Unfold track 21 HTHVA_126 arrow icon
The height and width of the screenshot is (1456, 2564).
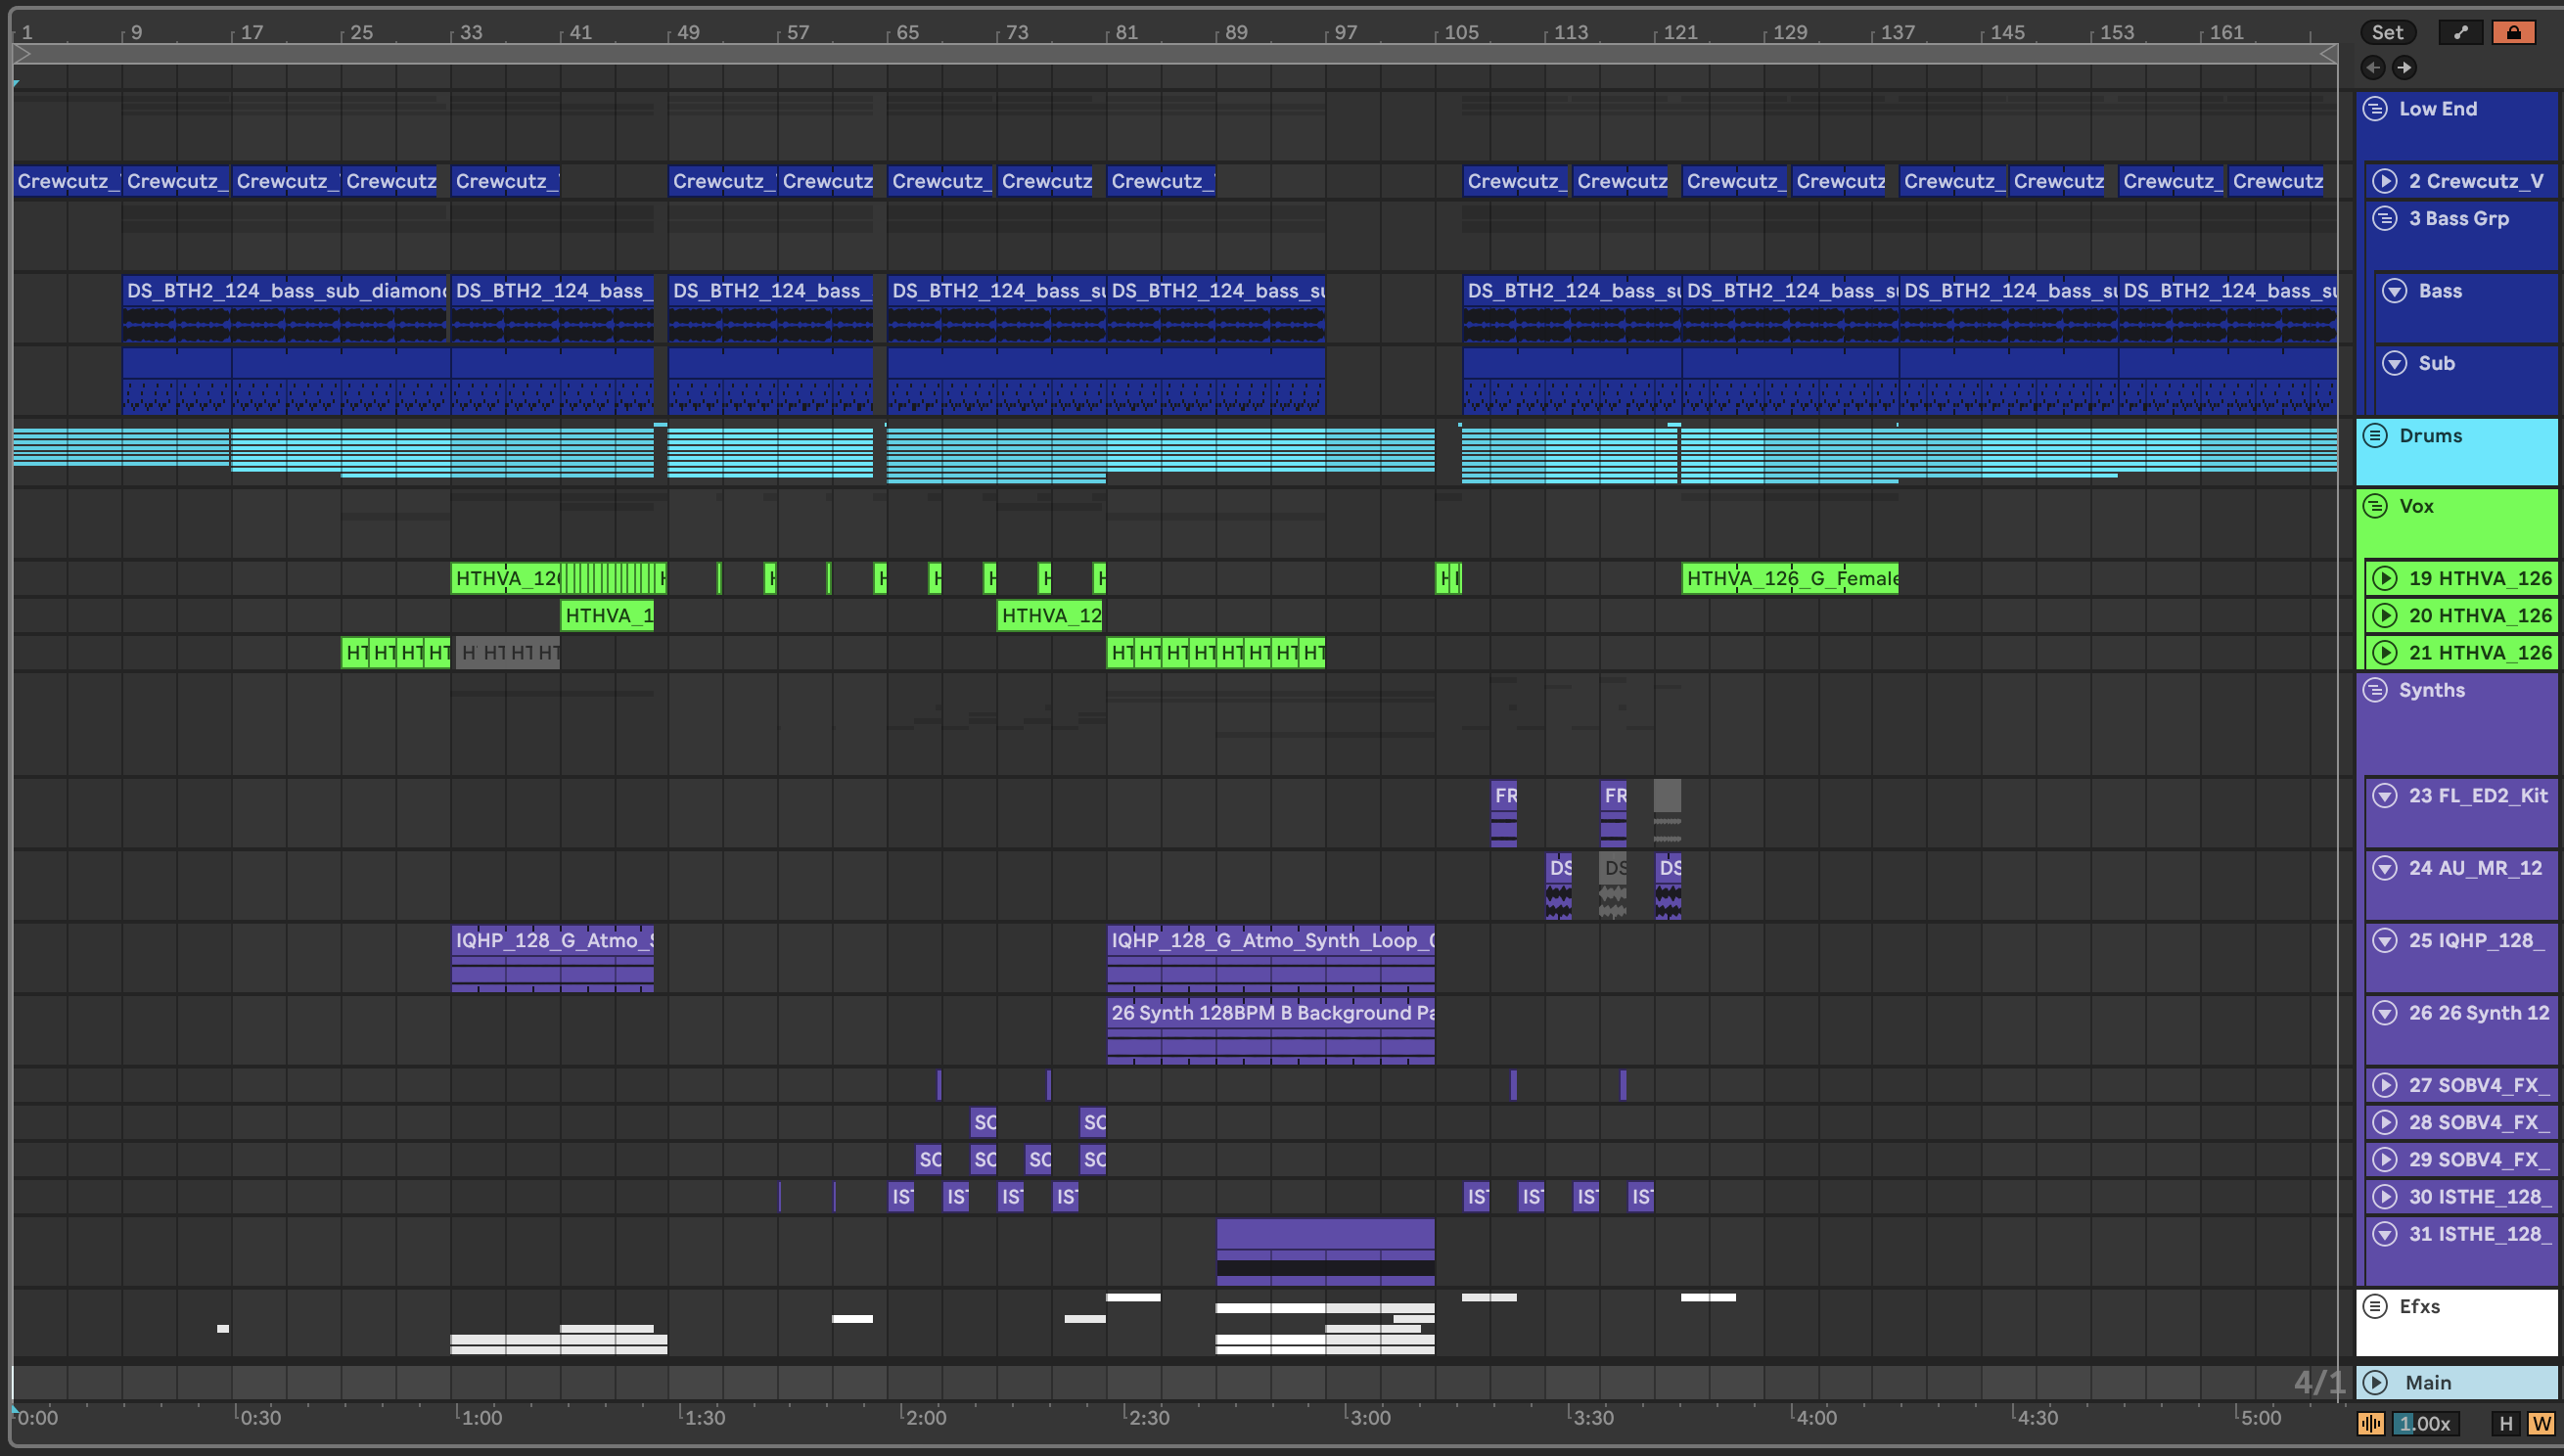click(2385, 652)
